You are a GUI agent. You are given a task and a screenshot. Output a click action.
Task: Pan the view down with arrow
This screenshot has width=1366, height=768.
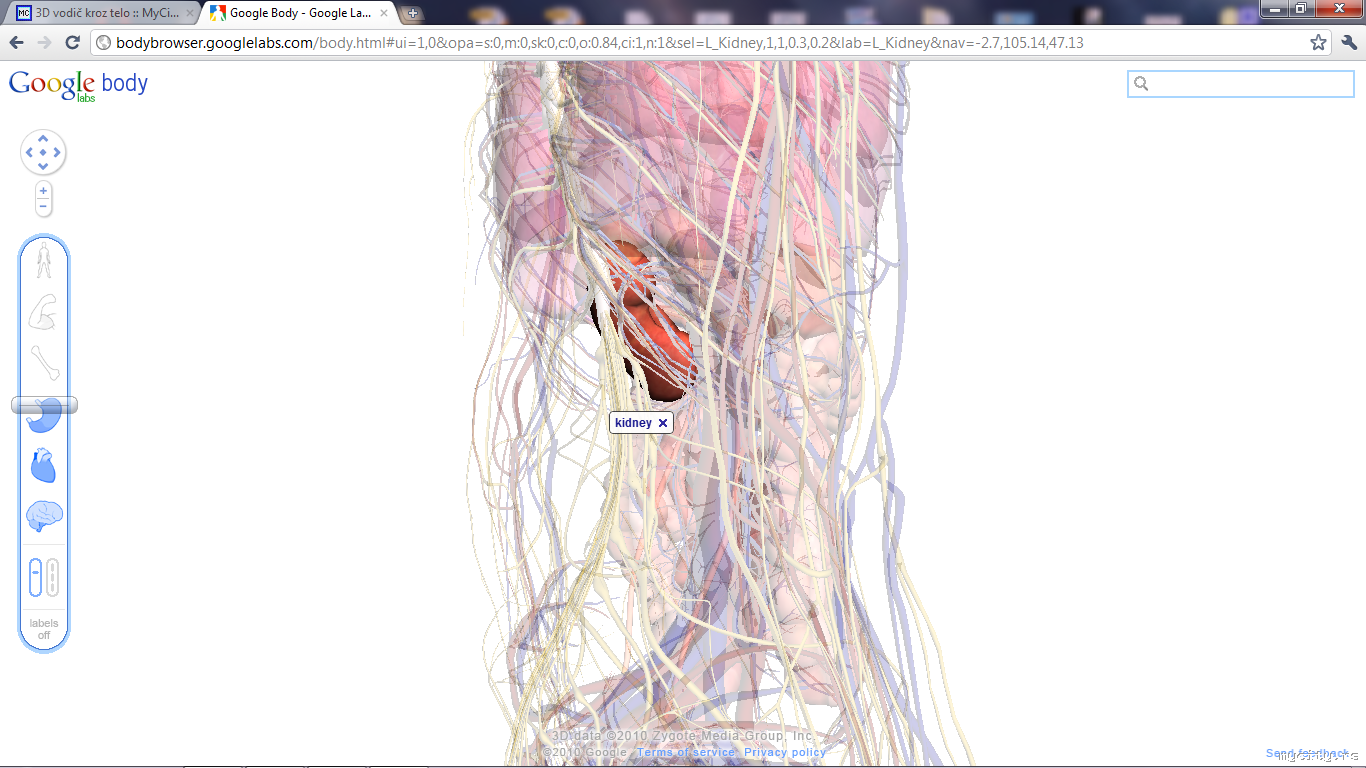tap(43, 166)
